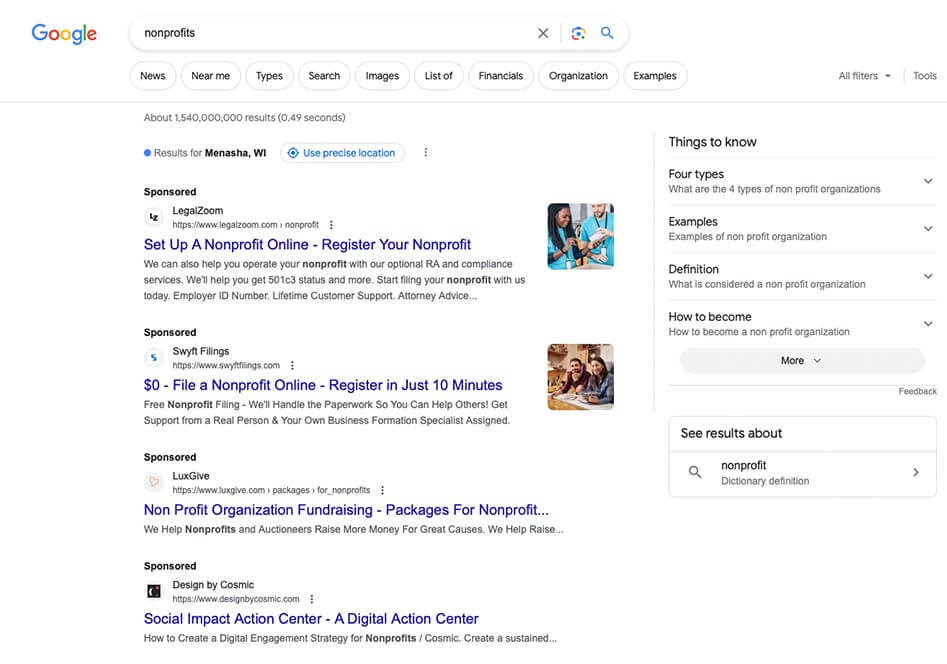Expand the "How to become" section
This screenshot has width=947, height=664.
pos(928,323)
